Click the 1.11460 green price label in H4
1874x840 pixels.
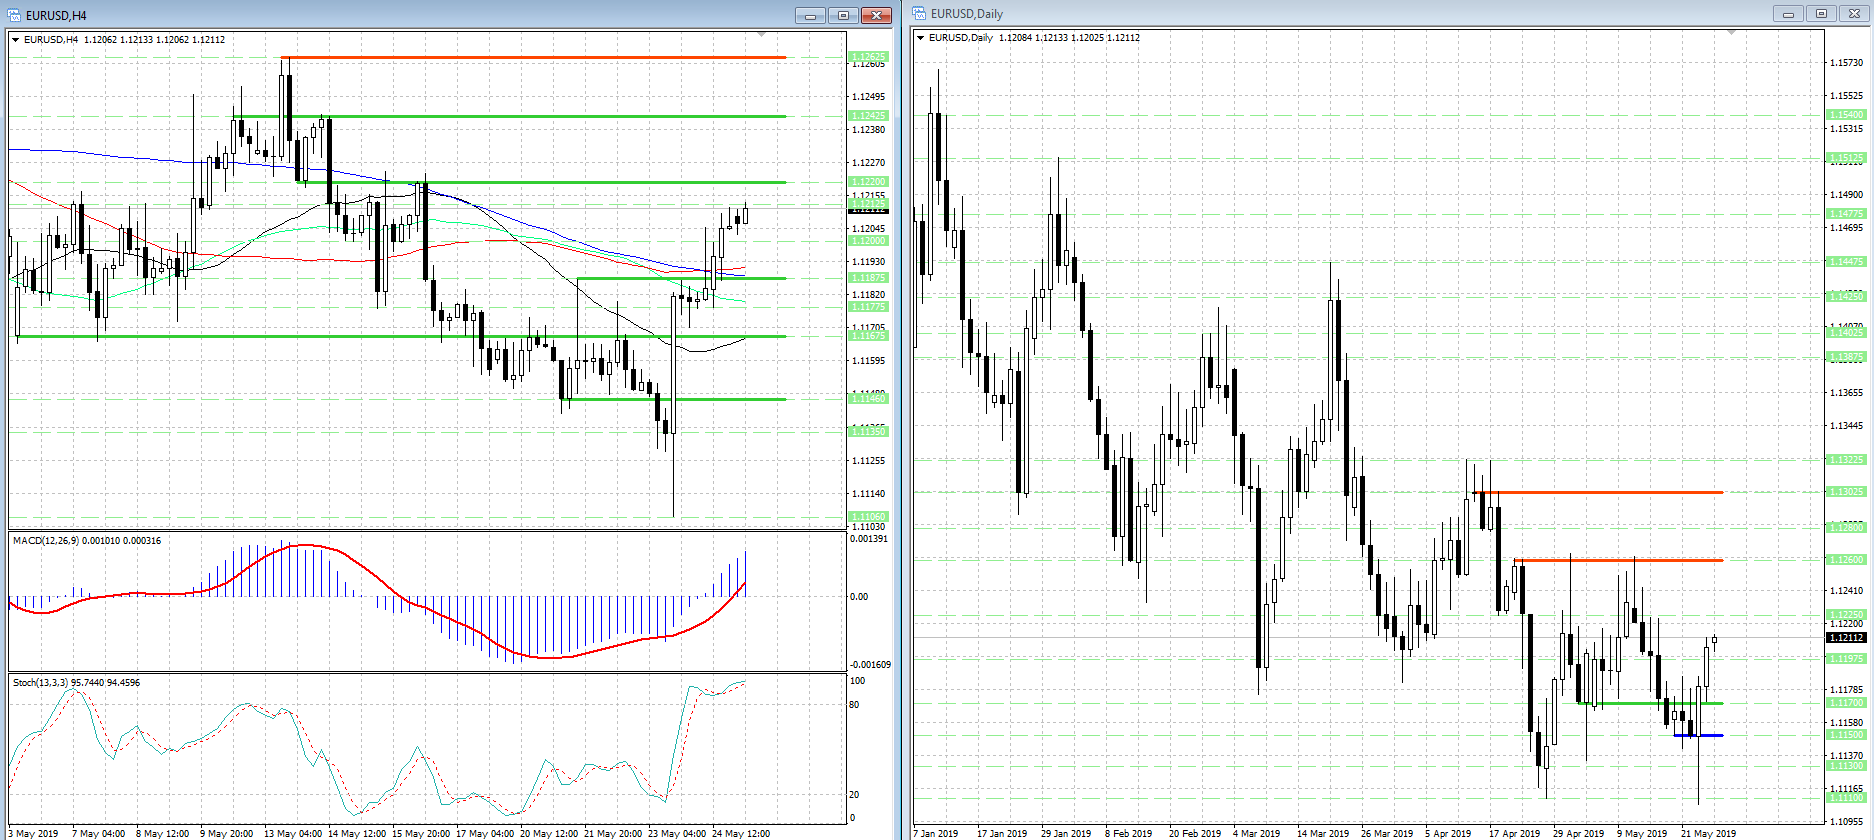[x=867, y=399]
